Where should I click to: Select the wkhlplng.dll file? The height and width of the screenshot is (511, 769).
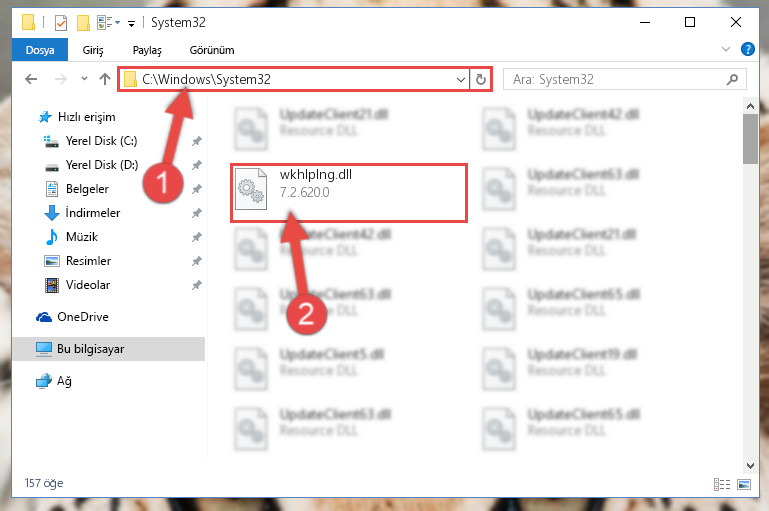click(349, 193)
